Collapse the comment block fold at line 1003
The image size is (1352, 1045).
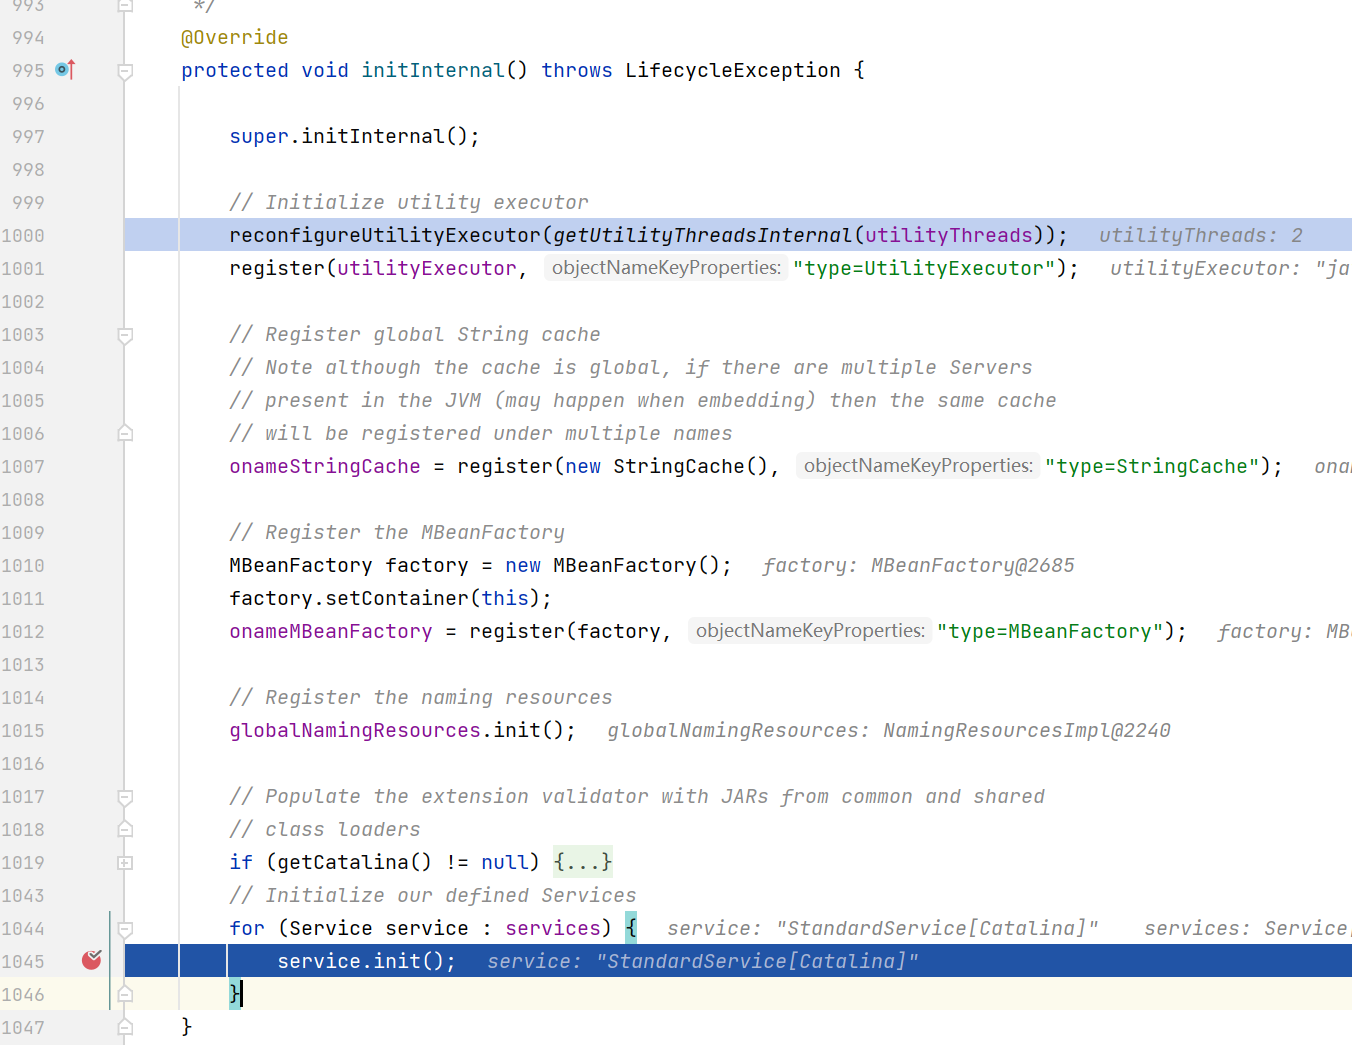[x=125, y=335]
